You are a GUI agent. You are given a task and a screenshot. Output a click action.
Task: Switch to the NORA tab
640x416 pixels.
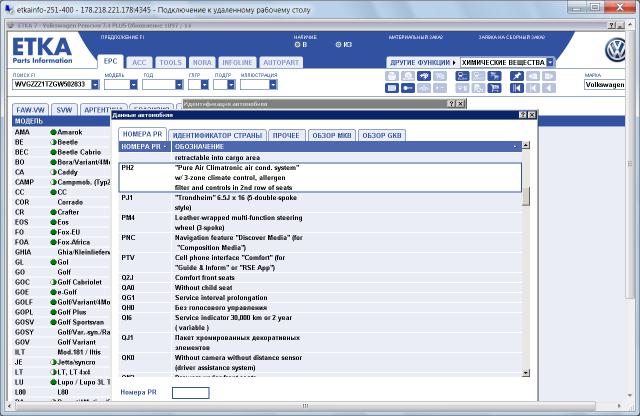(202, 62)
